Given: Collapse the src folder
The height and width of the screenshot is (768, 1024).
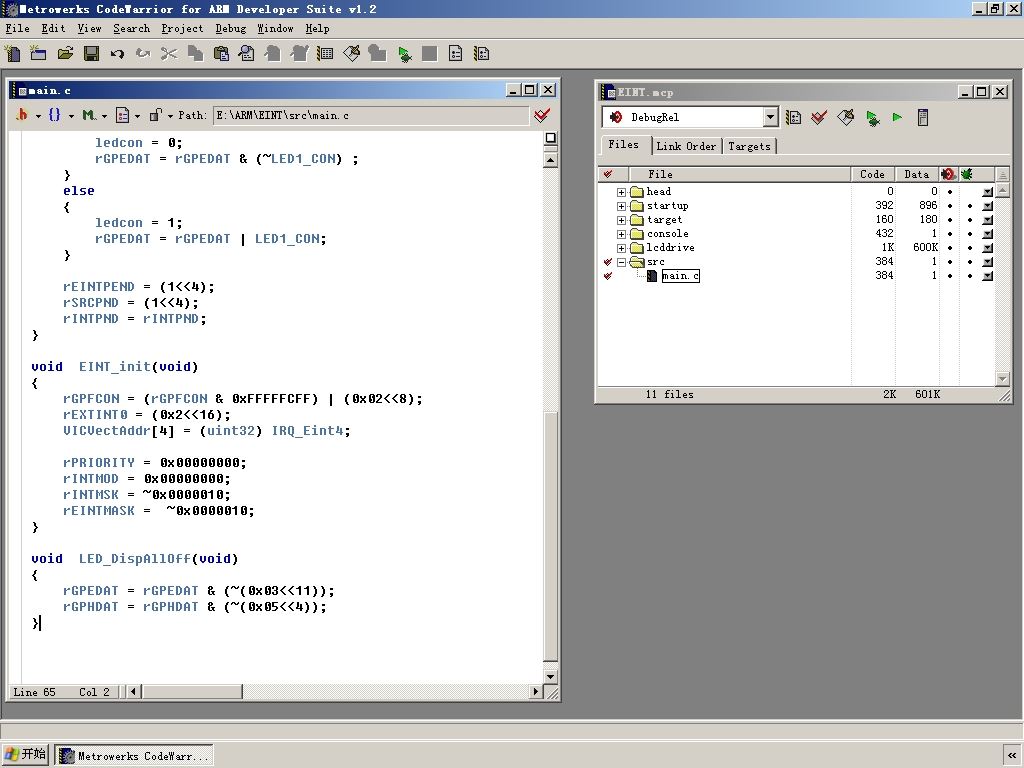Looking at the screenshot, I should (622, 262).
